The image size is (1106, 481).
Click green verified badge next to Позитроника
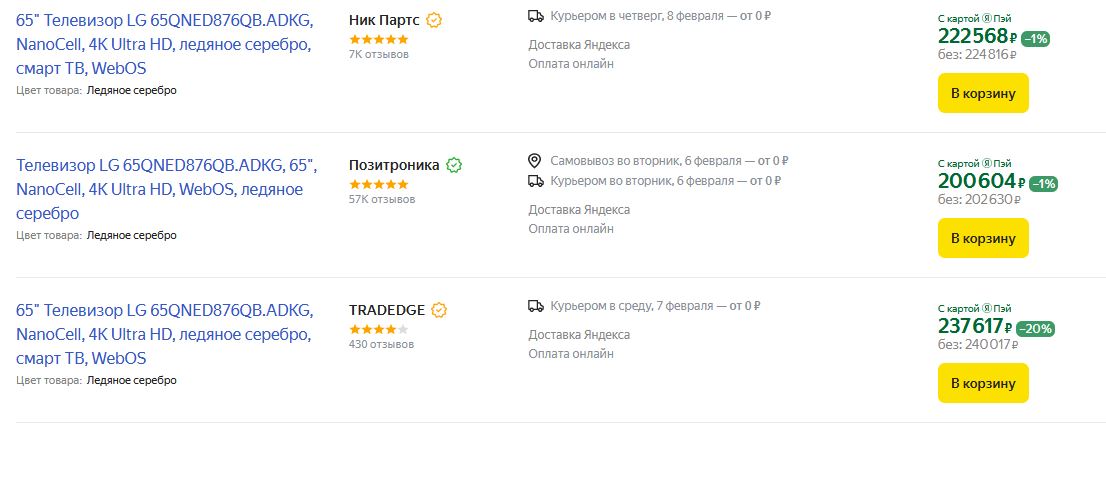pos(454,165)
